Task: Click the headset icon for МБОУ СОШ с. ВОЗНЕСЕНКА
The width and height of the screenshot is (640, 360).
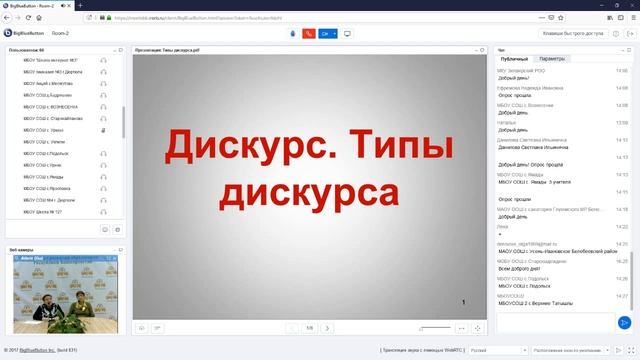Action: pos(103,107)
